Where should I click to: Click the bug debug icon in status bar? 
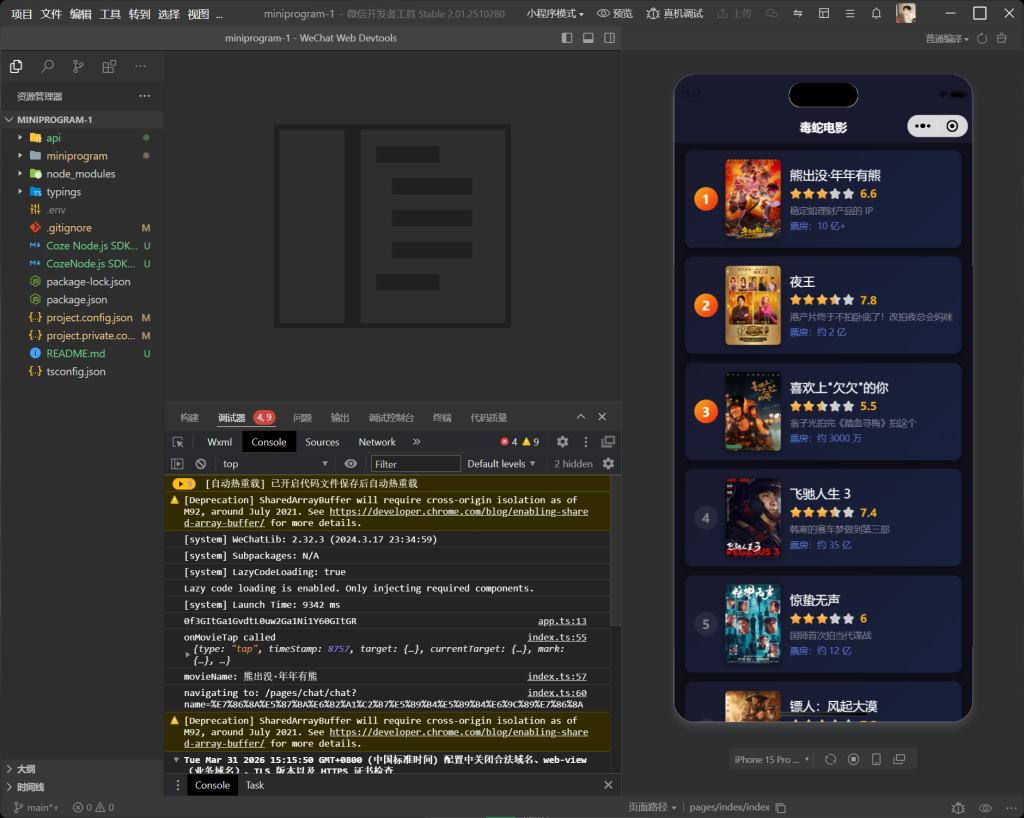957,807
